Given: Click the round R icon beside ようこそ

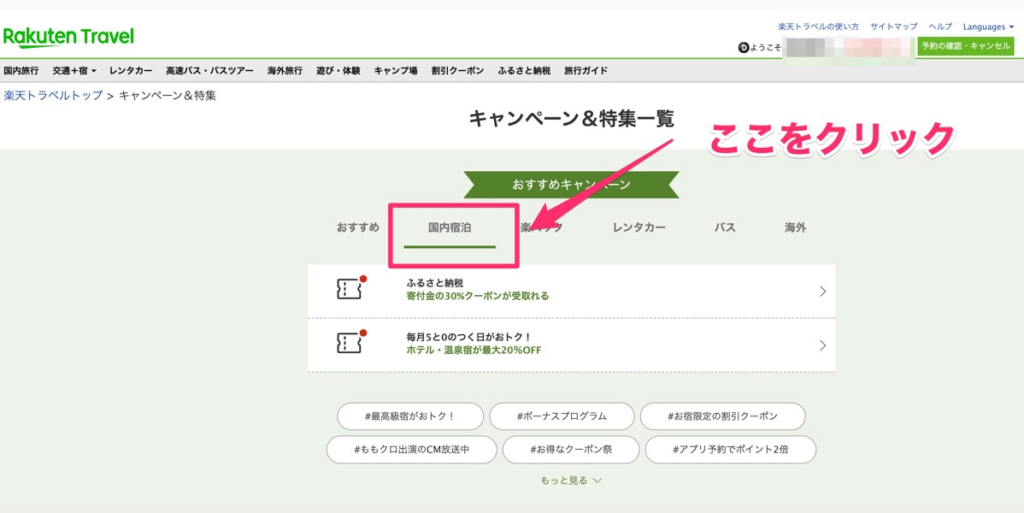Looking at the screenshot, I should (742, 47).
